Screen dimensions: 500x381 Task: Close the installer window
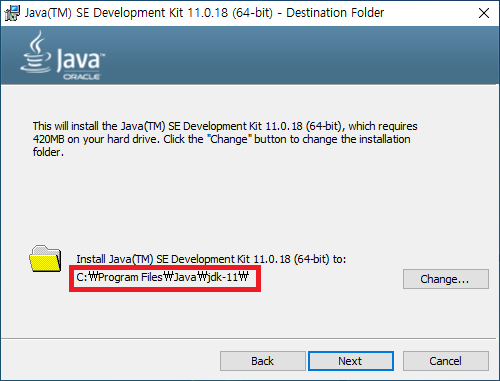(x=484, y=13)
